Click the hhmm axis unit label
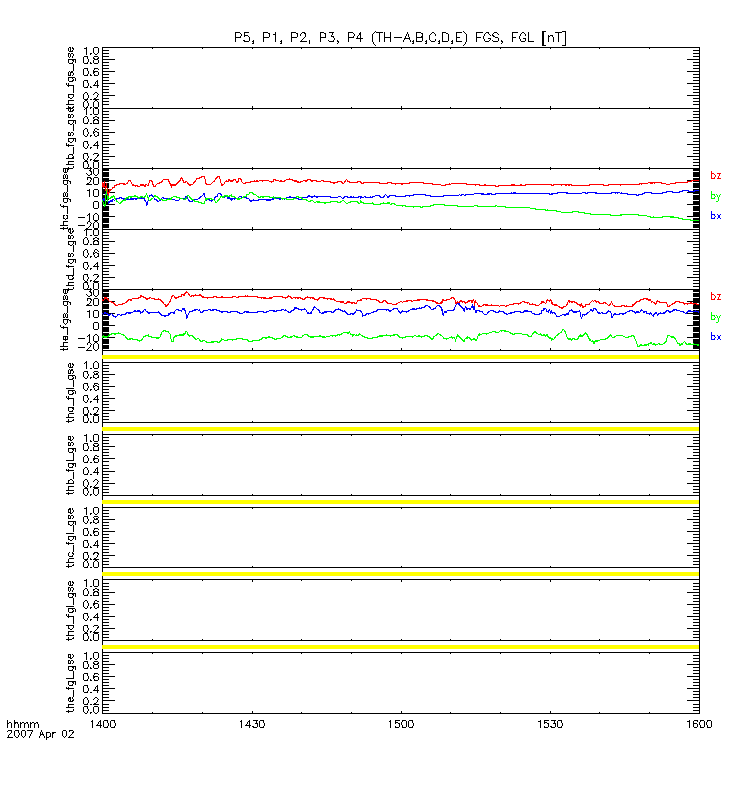The width and height of the screenshot is (750, 800). tap(22, 724)
